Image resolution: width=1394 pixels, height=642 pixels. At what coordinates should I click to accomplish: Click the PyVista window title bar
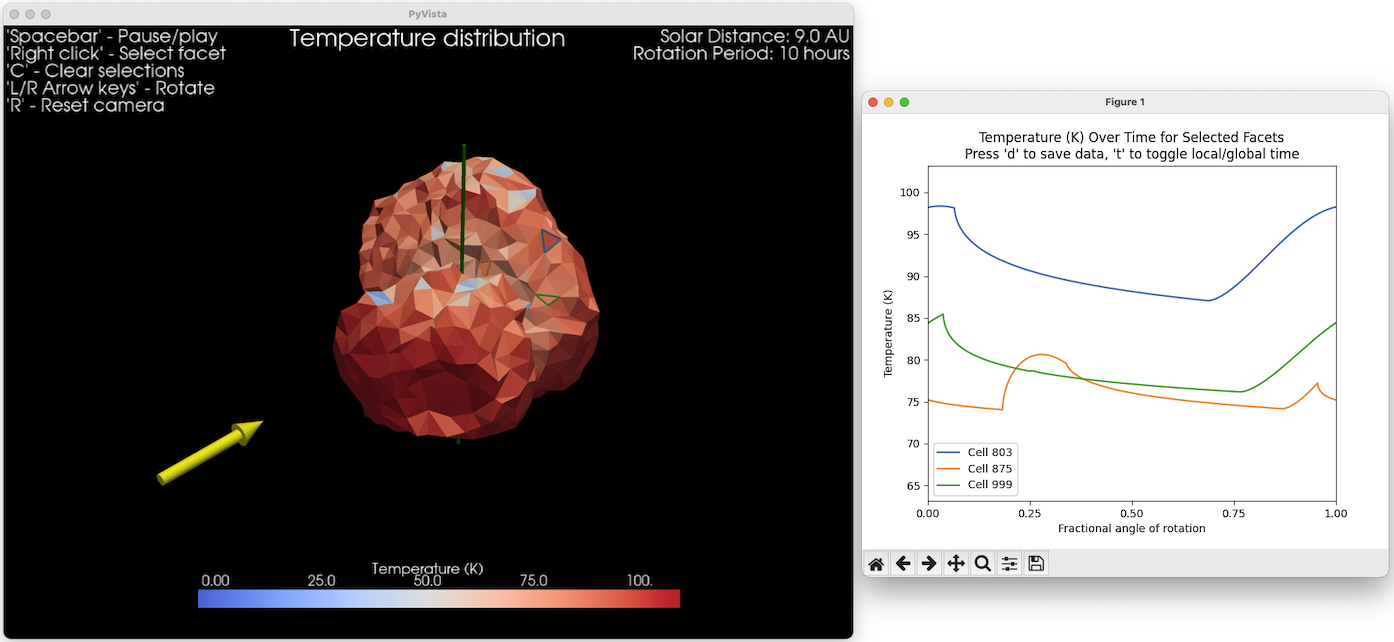coord(427,14)
